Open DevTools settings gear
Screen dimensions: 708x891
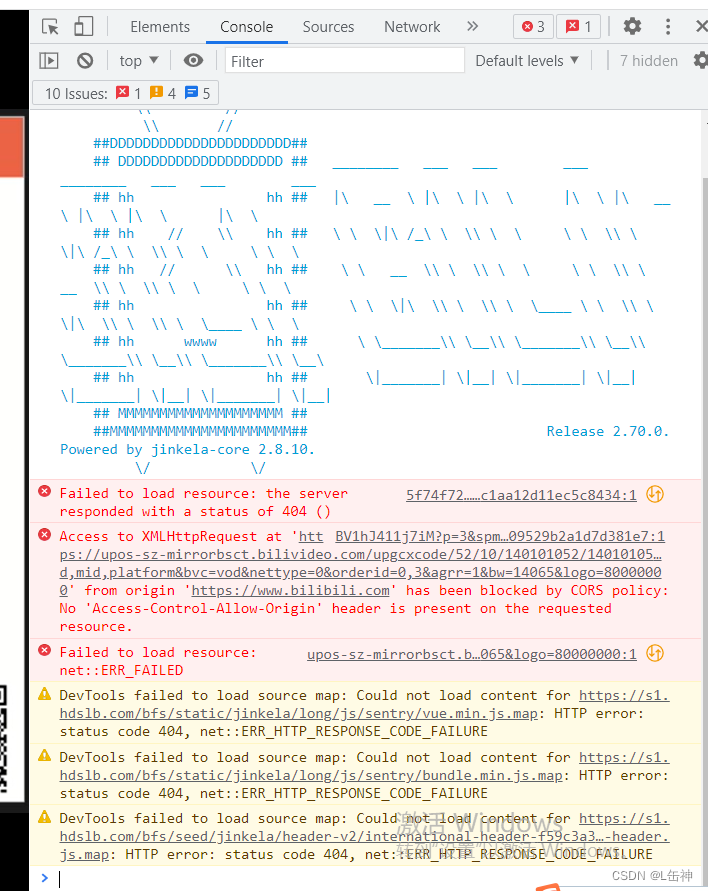pyautogui.click(x=632, y=26)
